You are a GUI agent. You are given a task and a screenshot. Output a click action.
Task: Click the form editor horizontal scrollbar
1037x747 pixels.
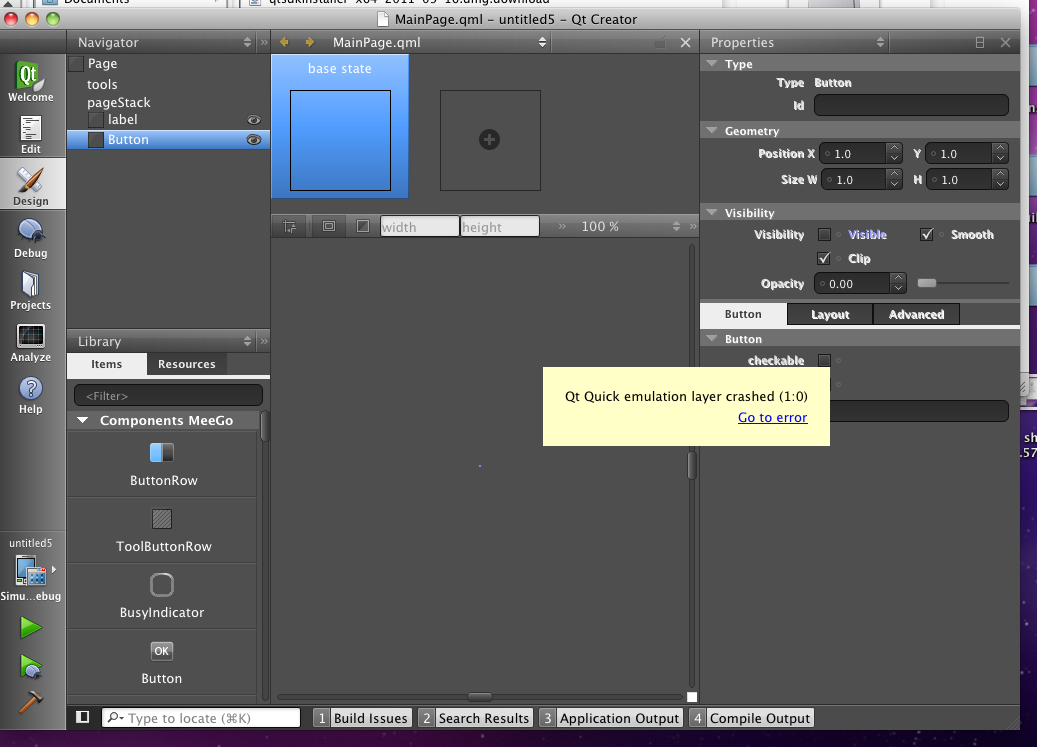coord(479,697)
